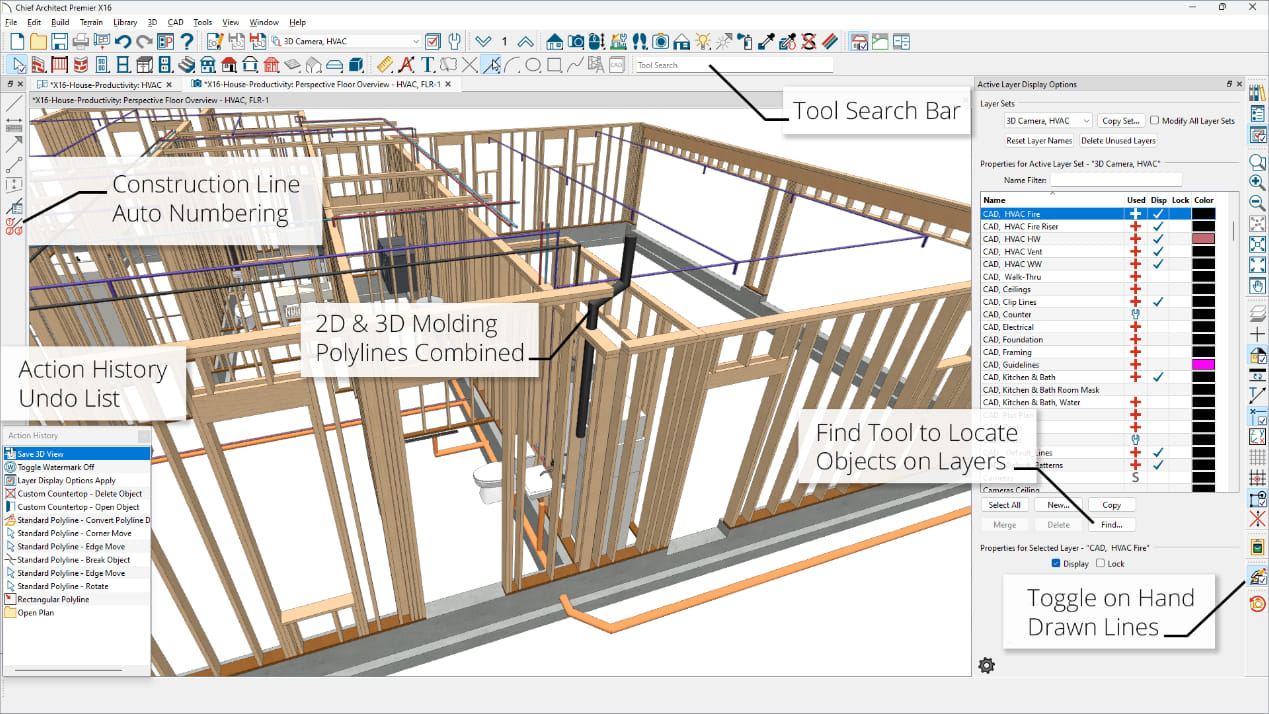
Task: Click the Delete Unused Layers button
Action: coord(1120,139)
